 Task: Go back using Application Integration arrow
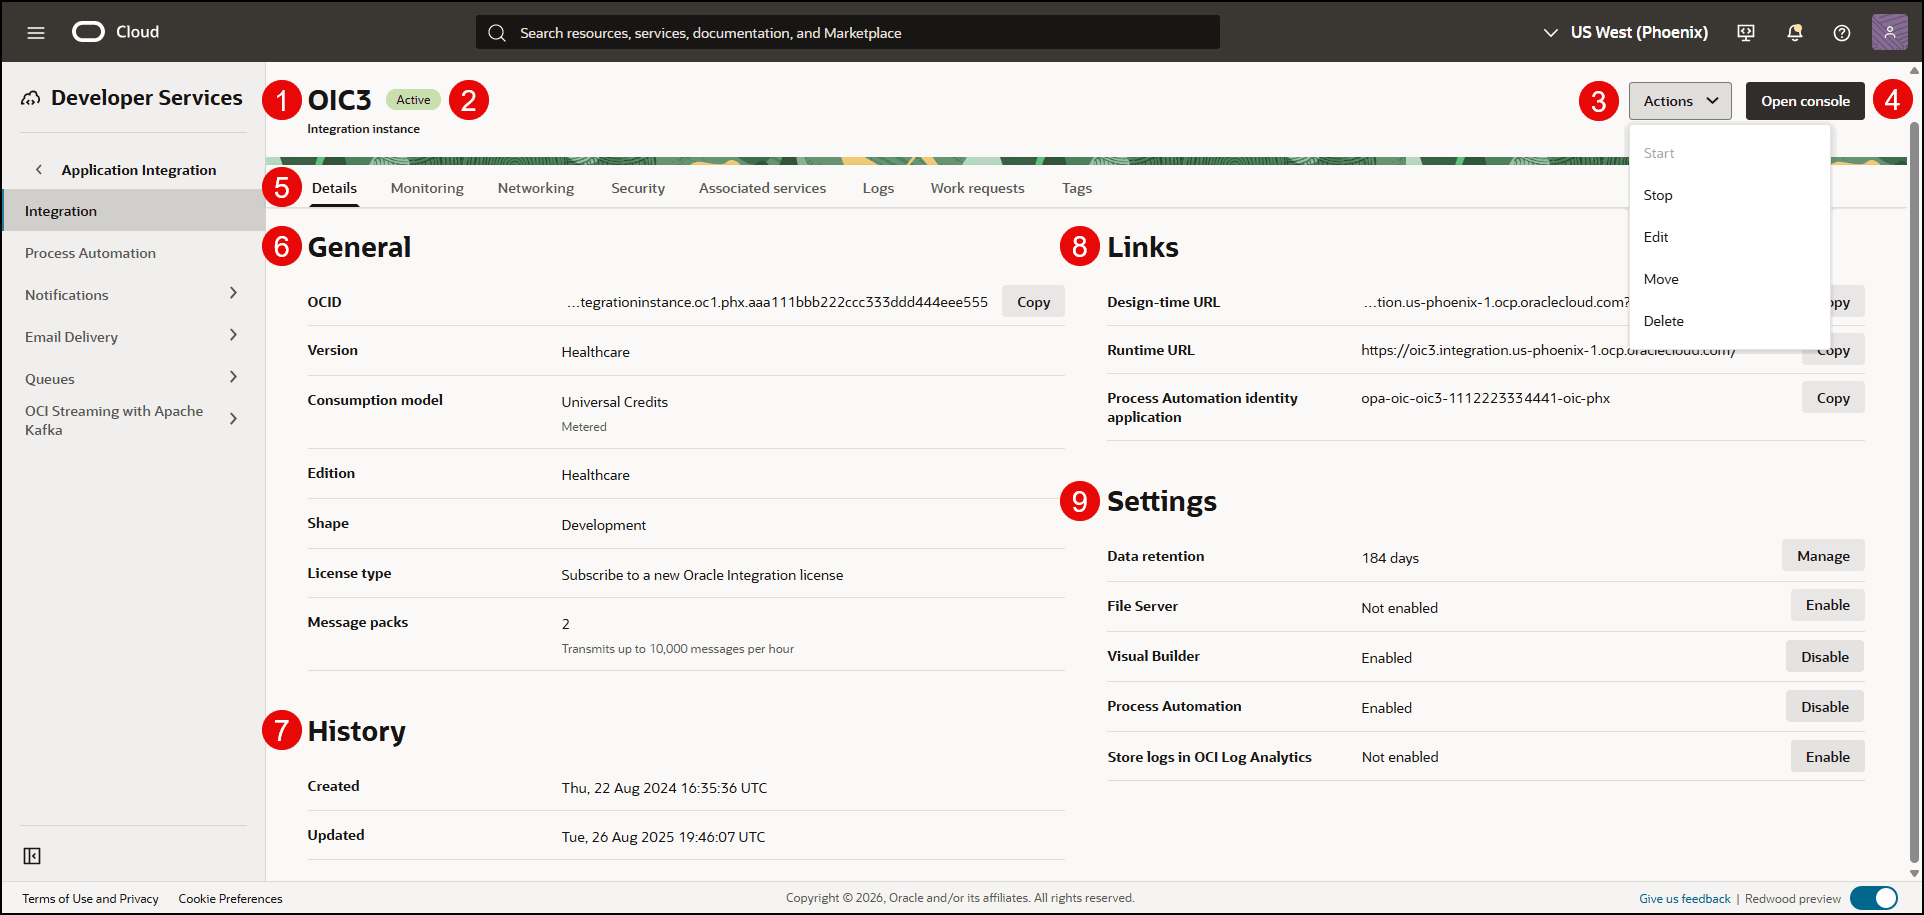click(39, 170)
